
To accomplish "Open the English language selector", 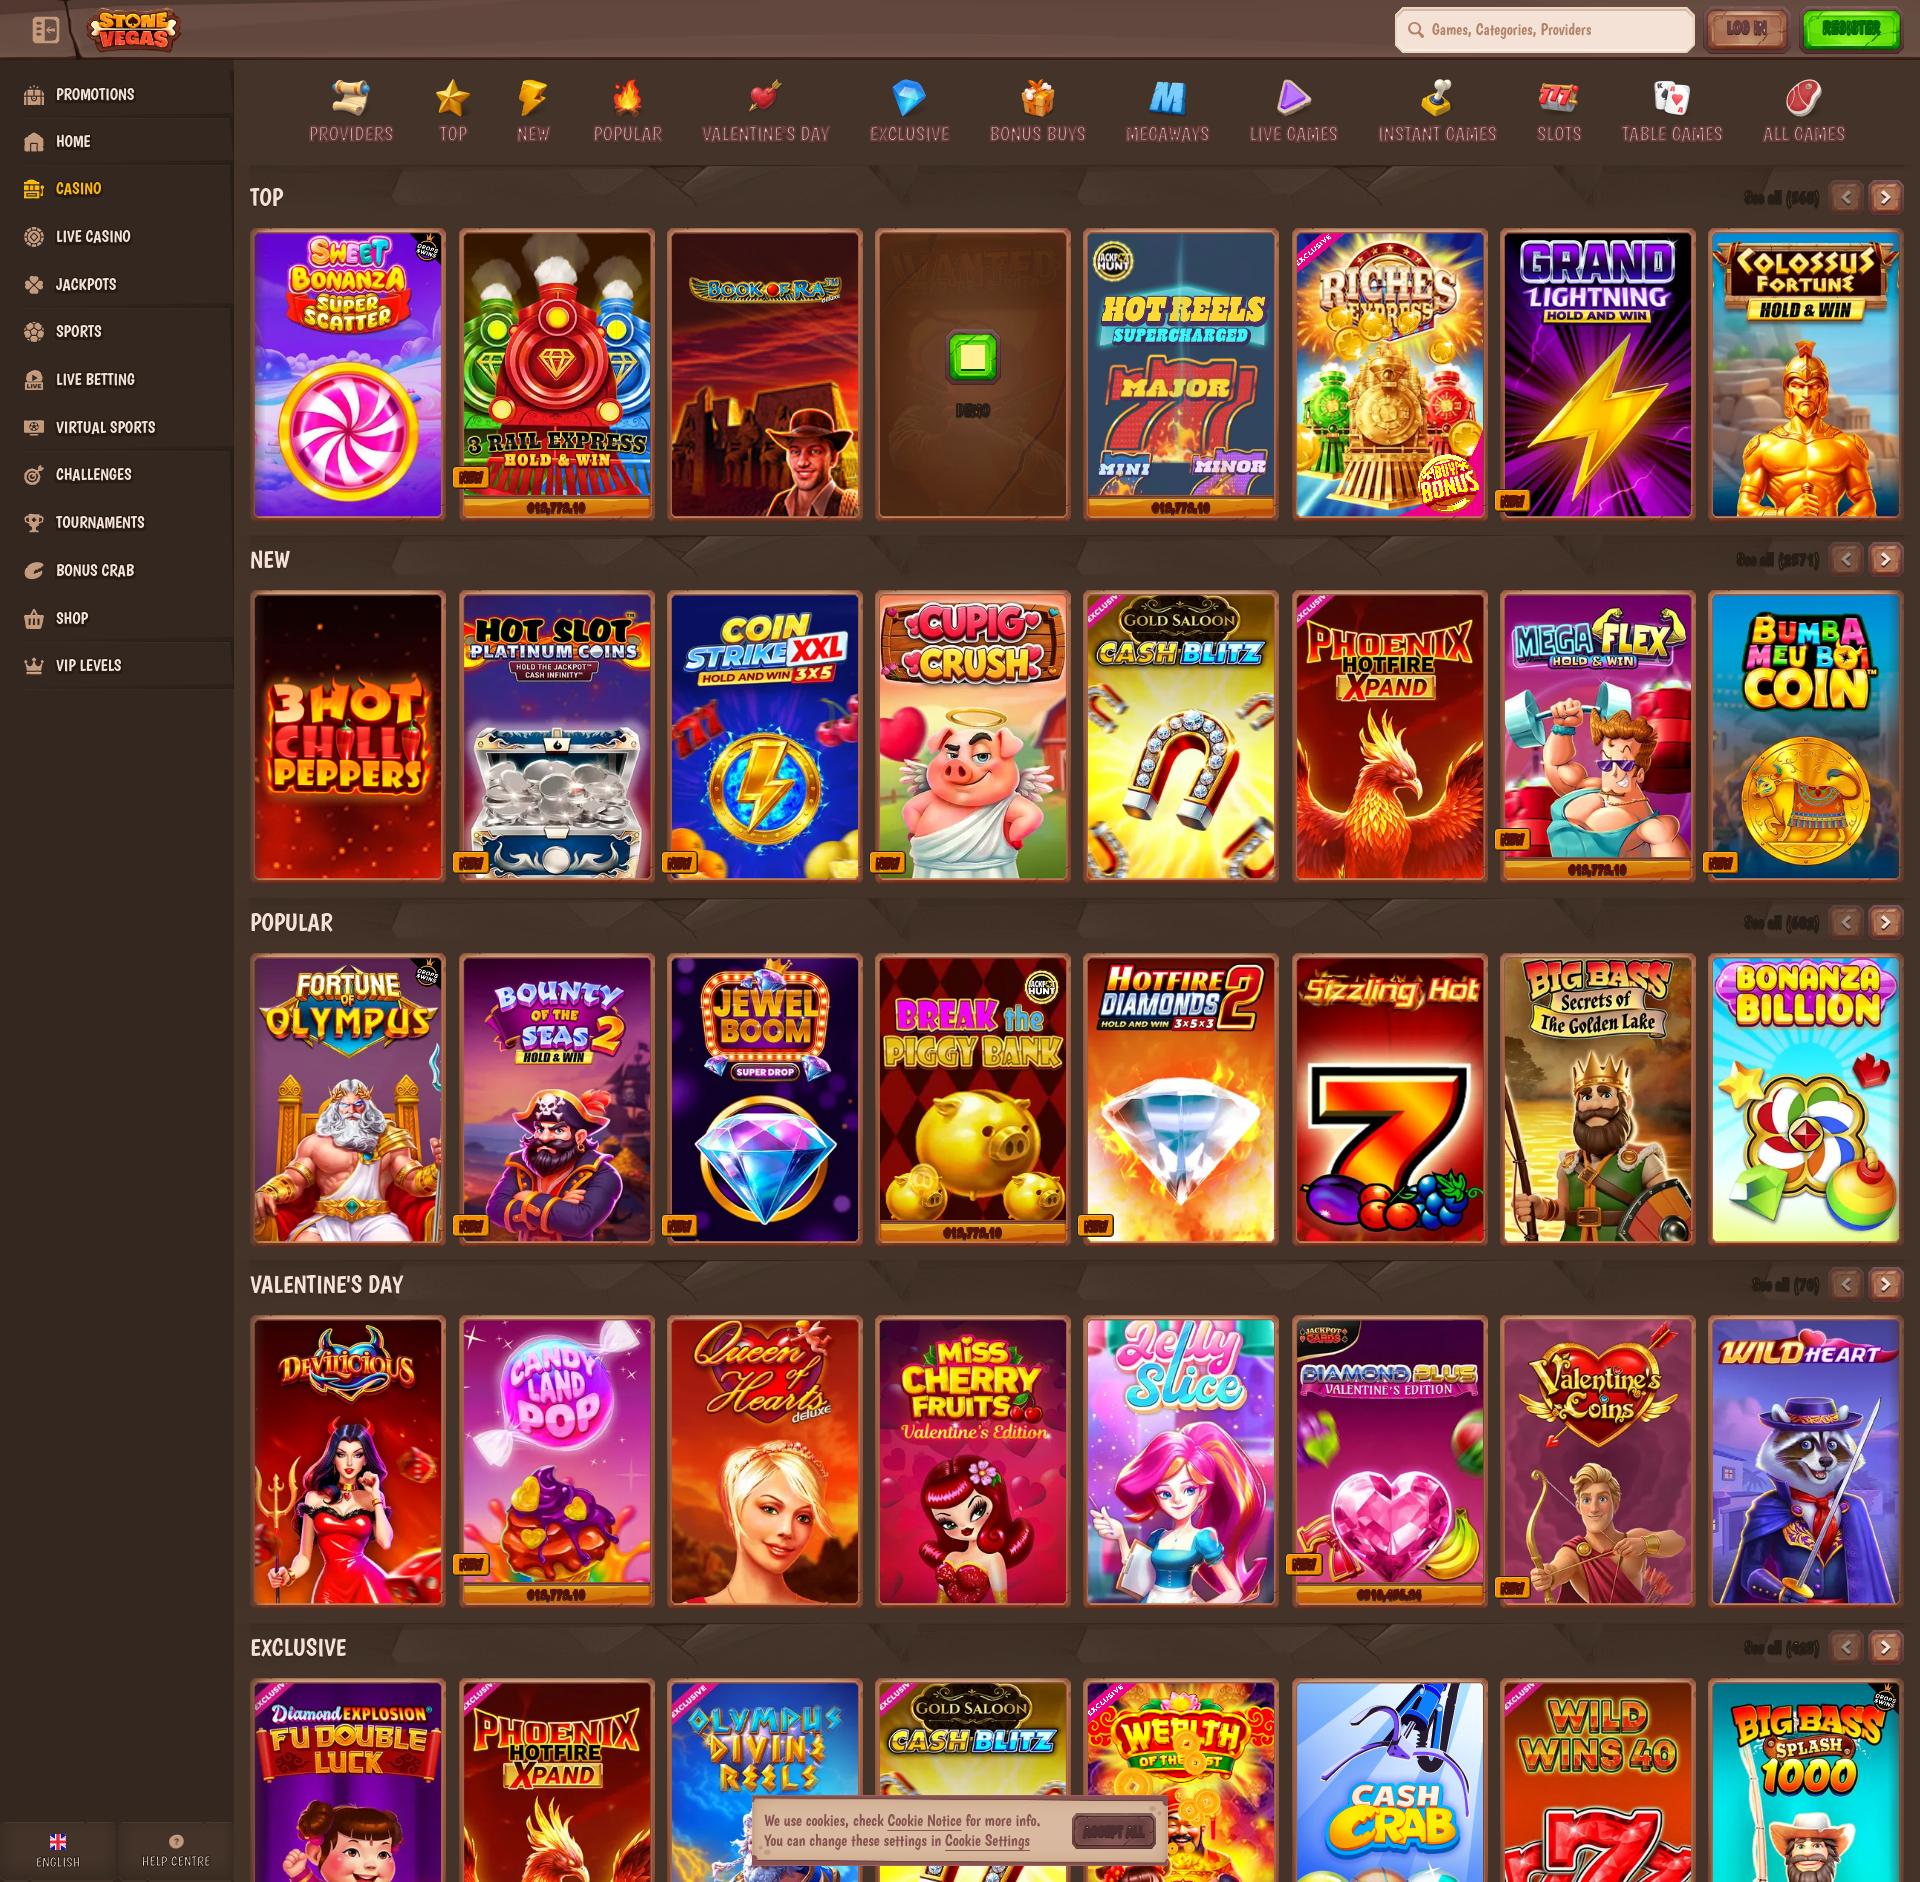I will (58, 1850).
